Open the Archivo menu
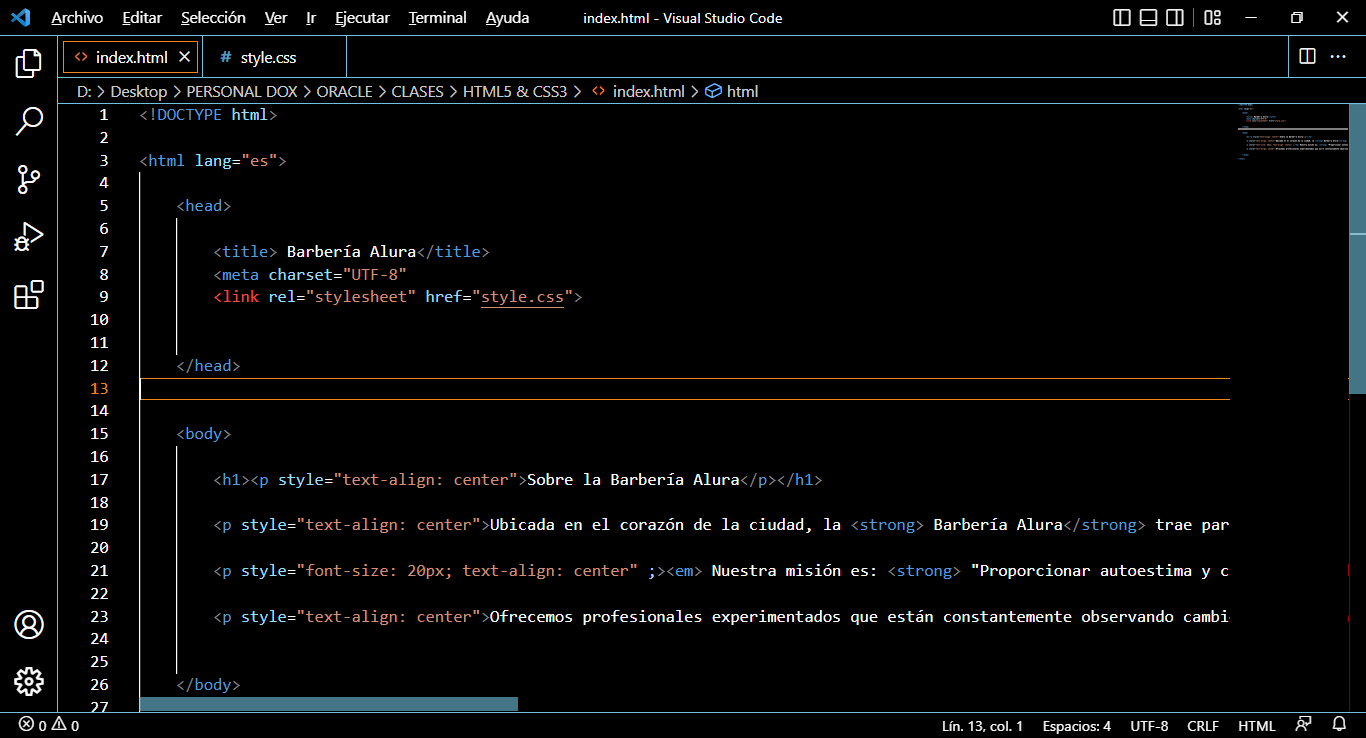This screenshot has width=1366, height=738. 77,18
